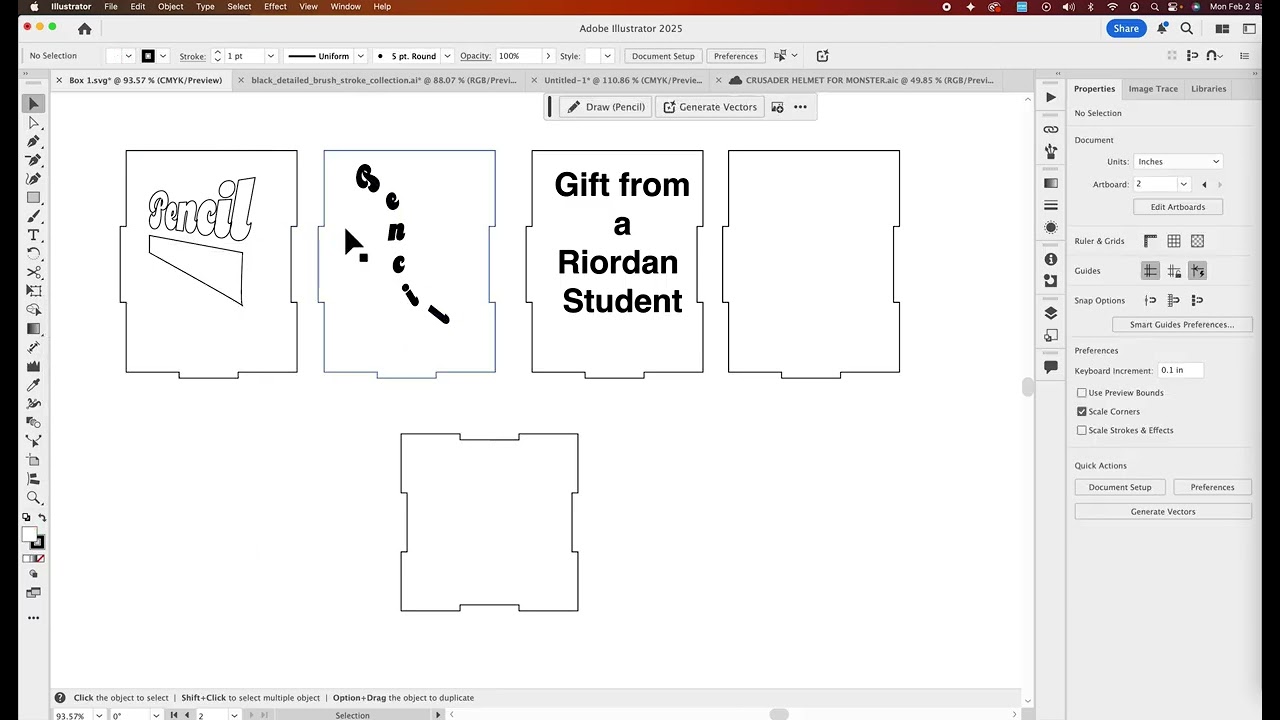
Task: Enable Scale Strokes & Effects checkbox
Action: click(1081, 430)
